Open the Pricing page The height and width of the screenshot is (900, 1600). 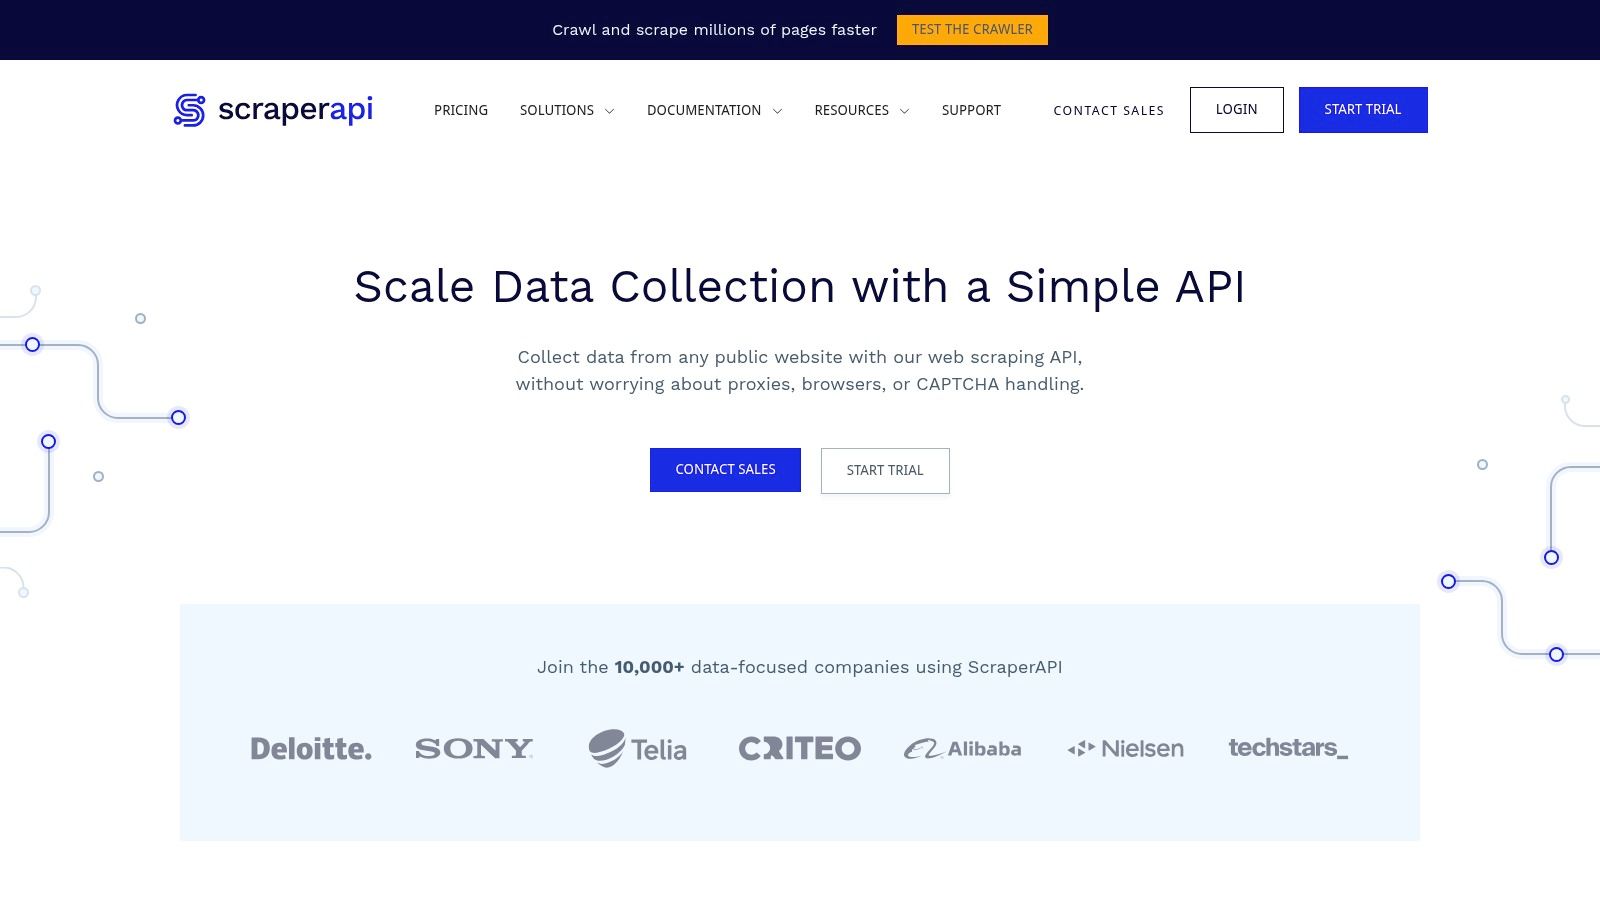click(460, 110)
